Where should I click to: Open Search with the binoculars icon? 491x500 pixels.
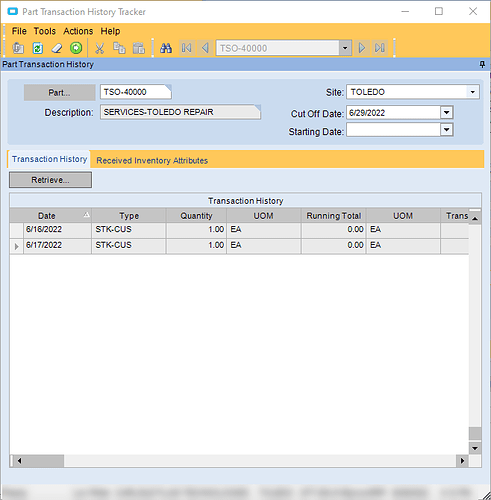point(166,48)
